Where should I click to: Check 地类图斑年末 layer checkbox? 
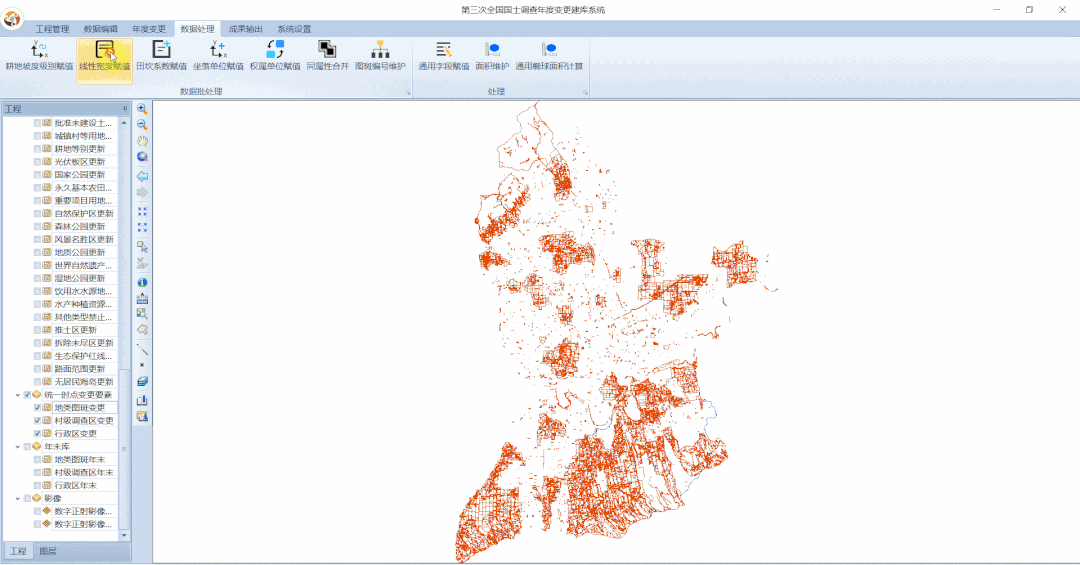[x=37, y=460]
